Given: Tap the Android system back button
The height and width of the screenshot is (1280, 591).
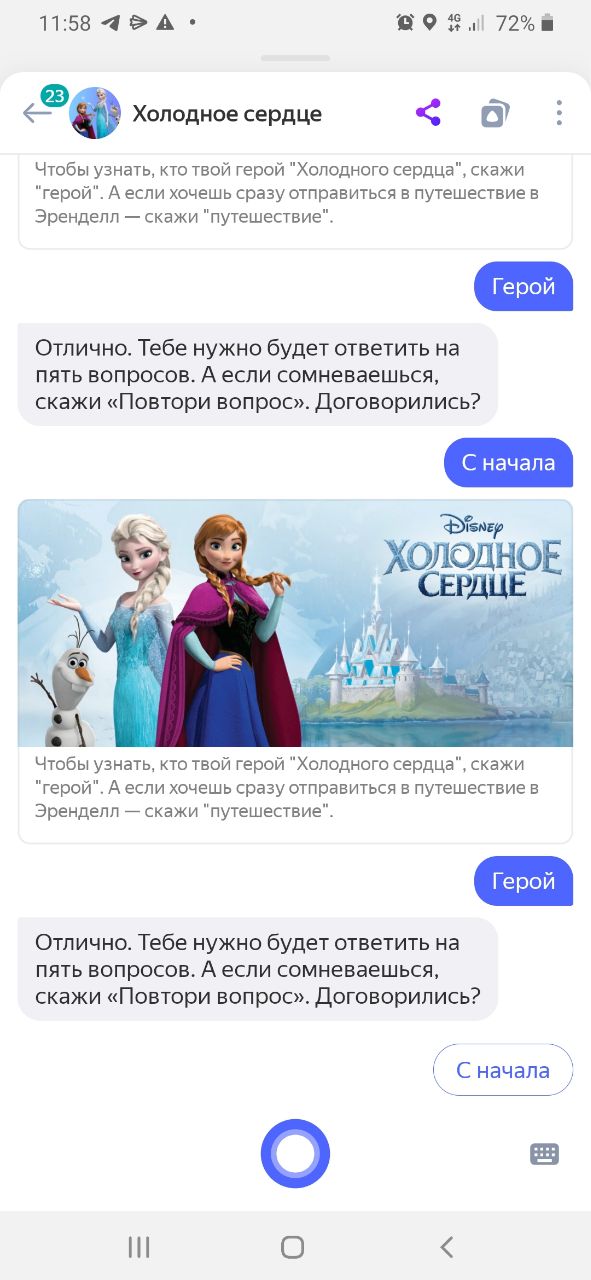Looking at the screenshot, I should point(447,1246).
